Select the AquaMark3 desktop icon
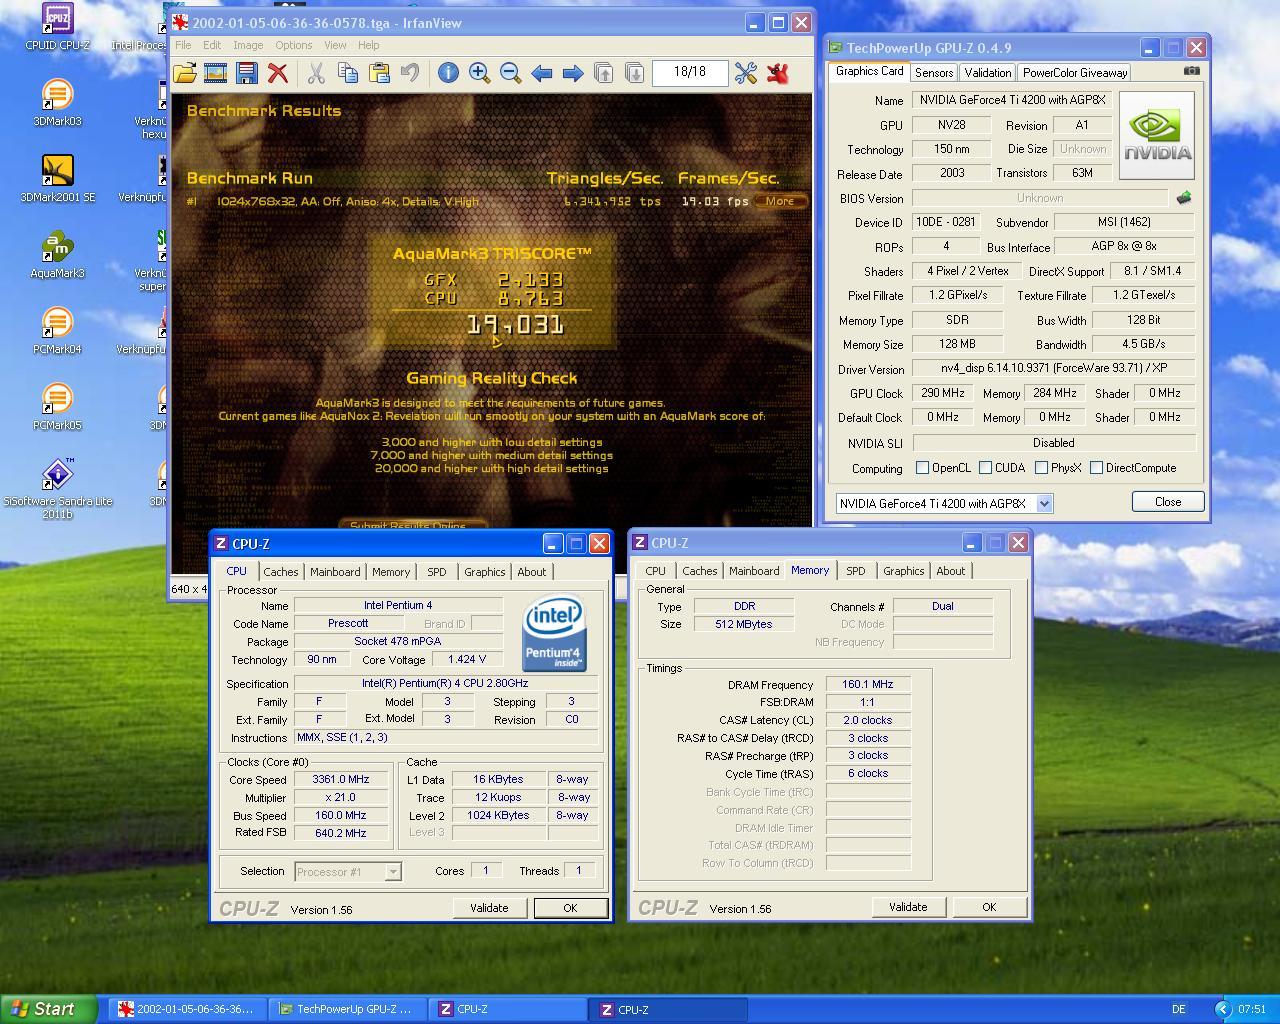 pos(57,254)
